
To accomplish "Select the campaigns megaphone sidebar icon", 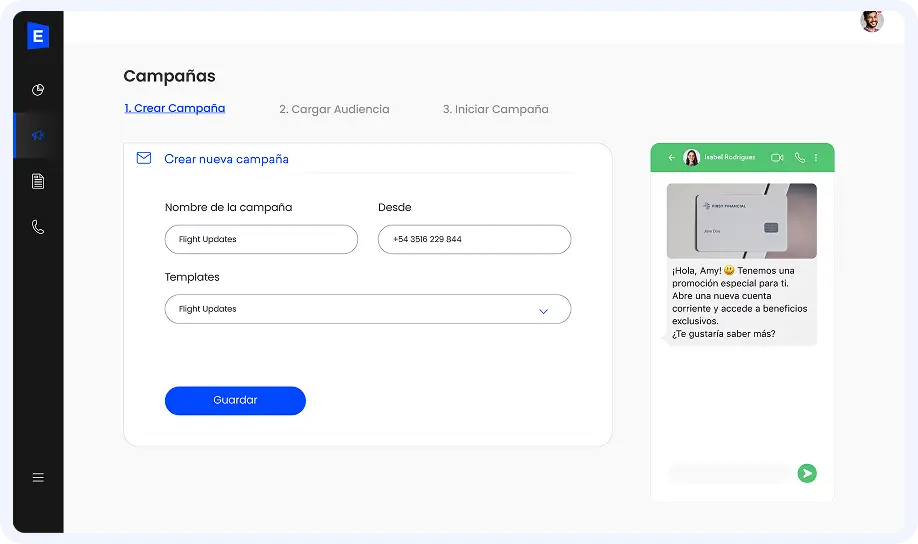I will tap(38, 136).
